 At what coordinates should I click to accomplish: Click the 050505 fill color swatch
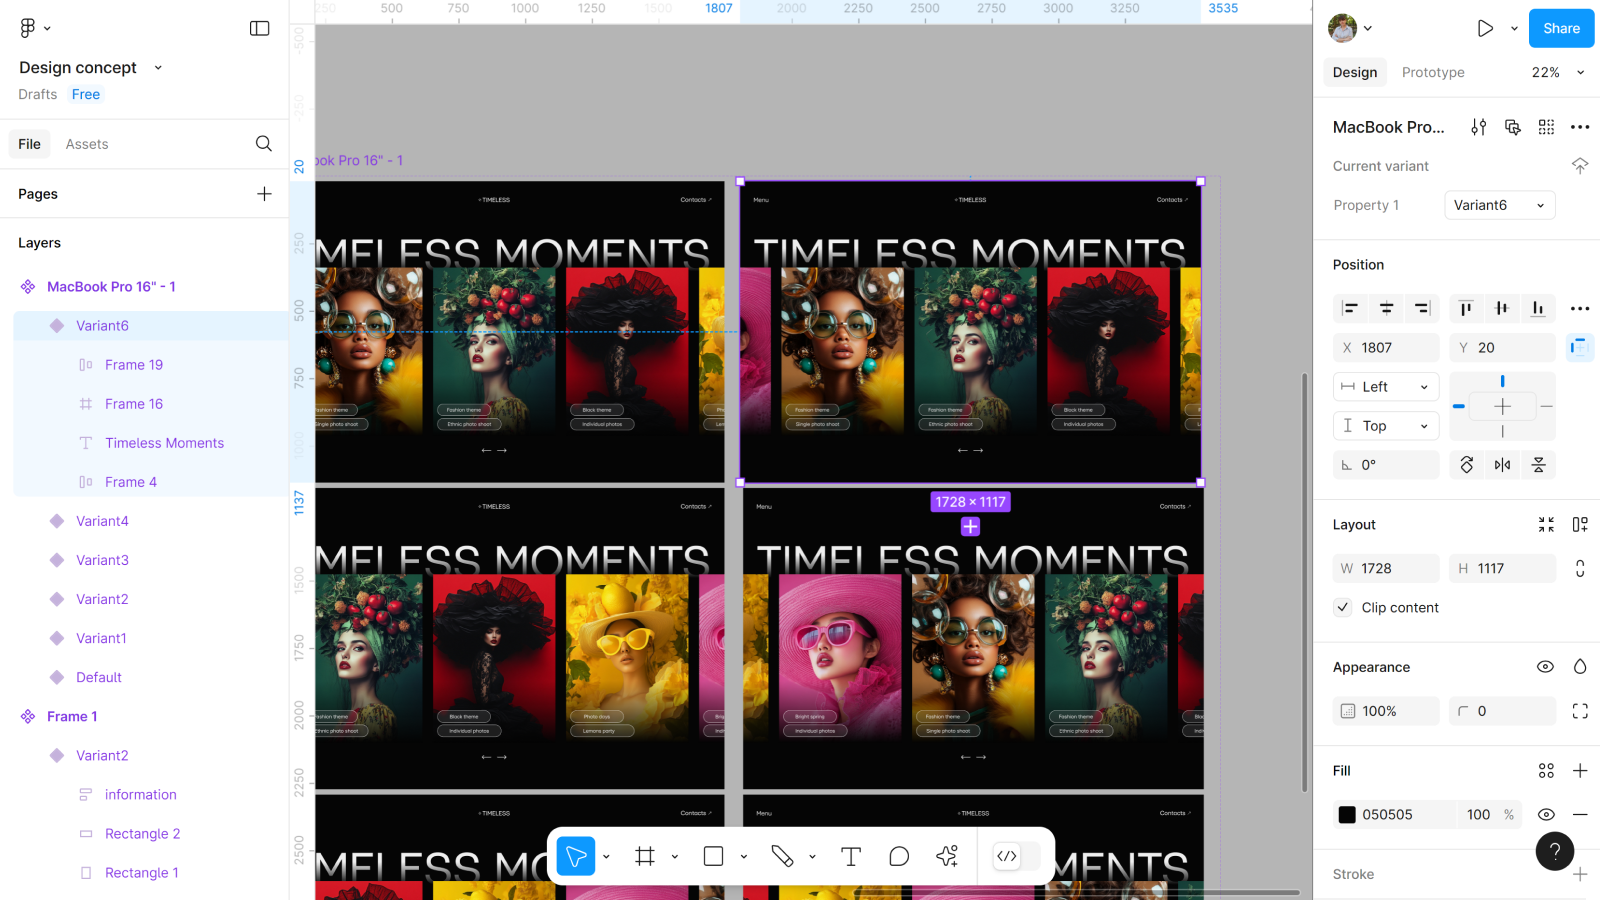click(1347, 814)
